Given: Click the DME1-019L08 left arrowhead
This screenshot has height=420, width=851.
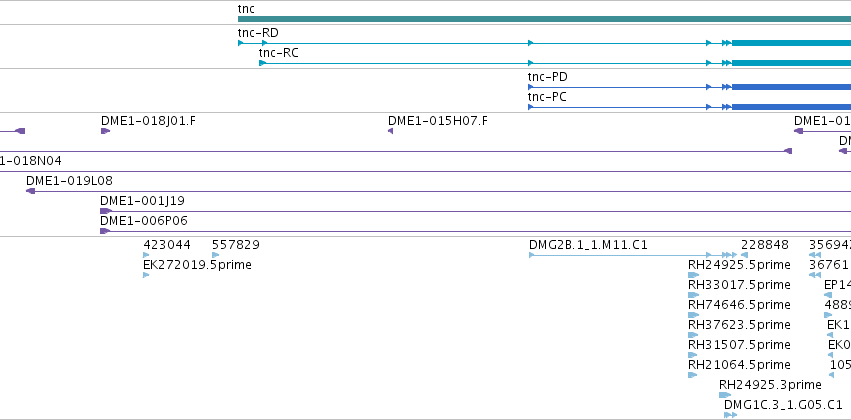Looking at the screenshot, I should [30, 191].
